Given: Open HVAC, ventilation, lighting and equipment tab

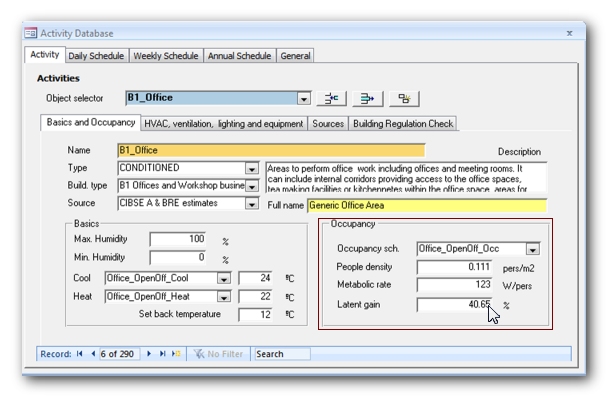Looking at the screenshot, I should (x=223, y=124).
